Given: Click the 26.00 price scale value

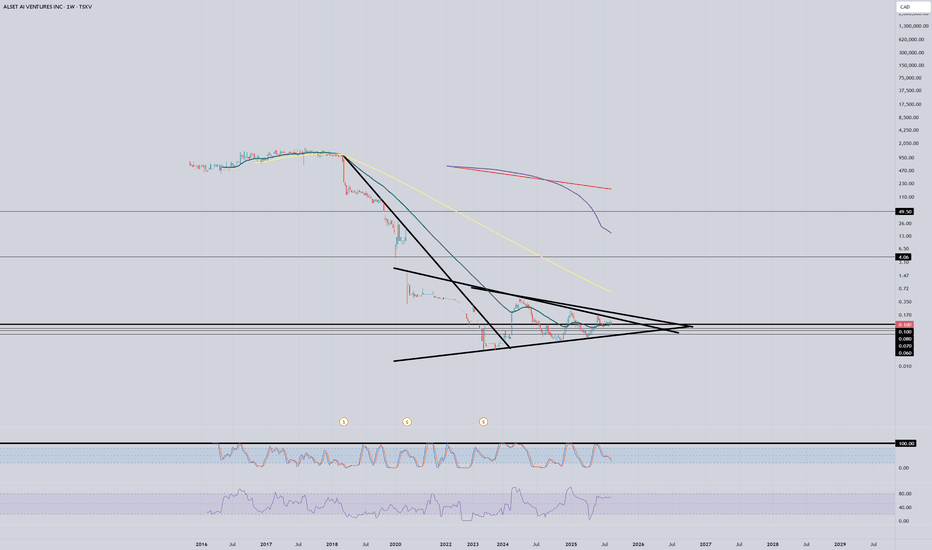Looking at the screenshot, I should click(x=905, y=224).
